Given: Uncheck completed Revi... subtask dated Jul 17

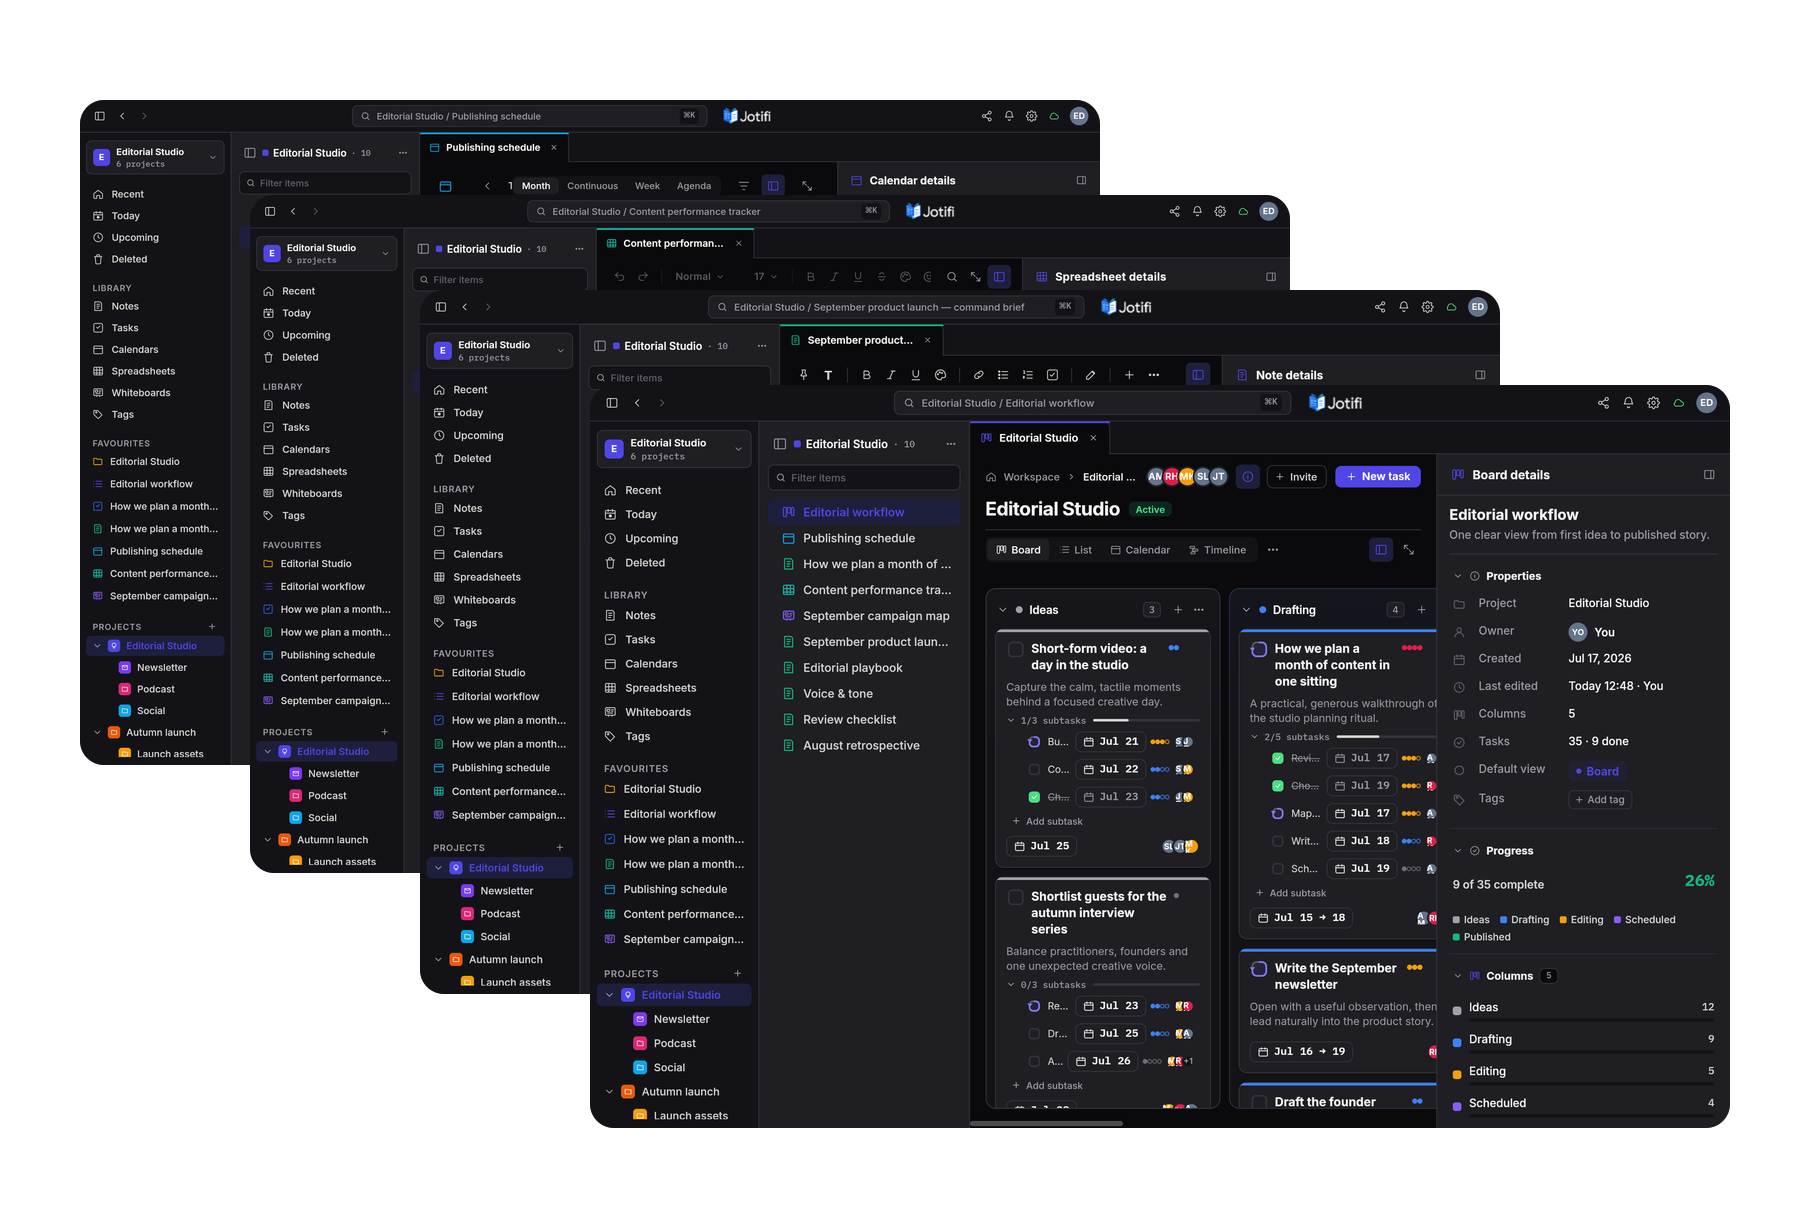Looking at the screenshot, I should (1277, 758).
